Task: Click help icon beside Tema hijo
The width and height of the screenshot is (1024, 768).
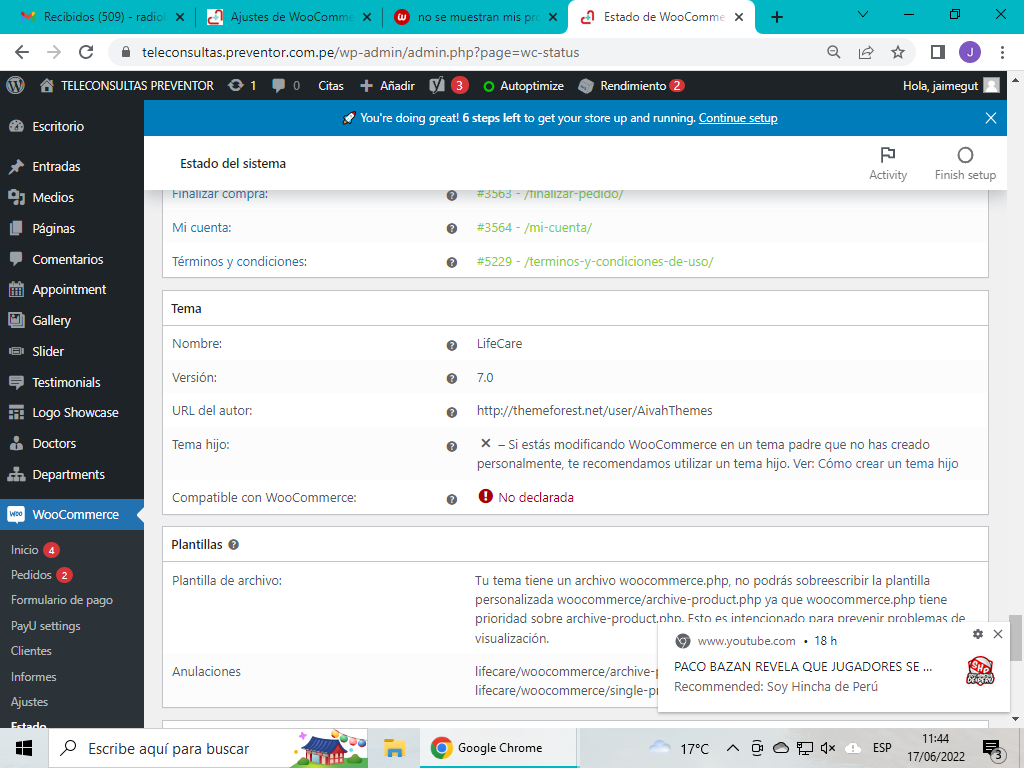Action: 451,446
